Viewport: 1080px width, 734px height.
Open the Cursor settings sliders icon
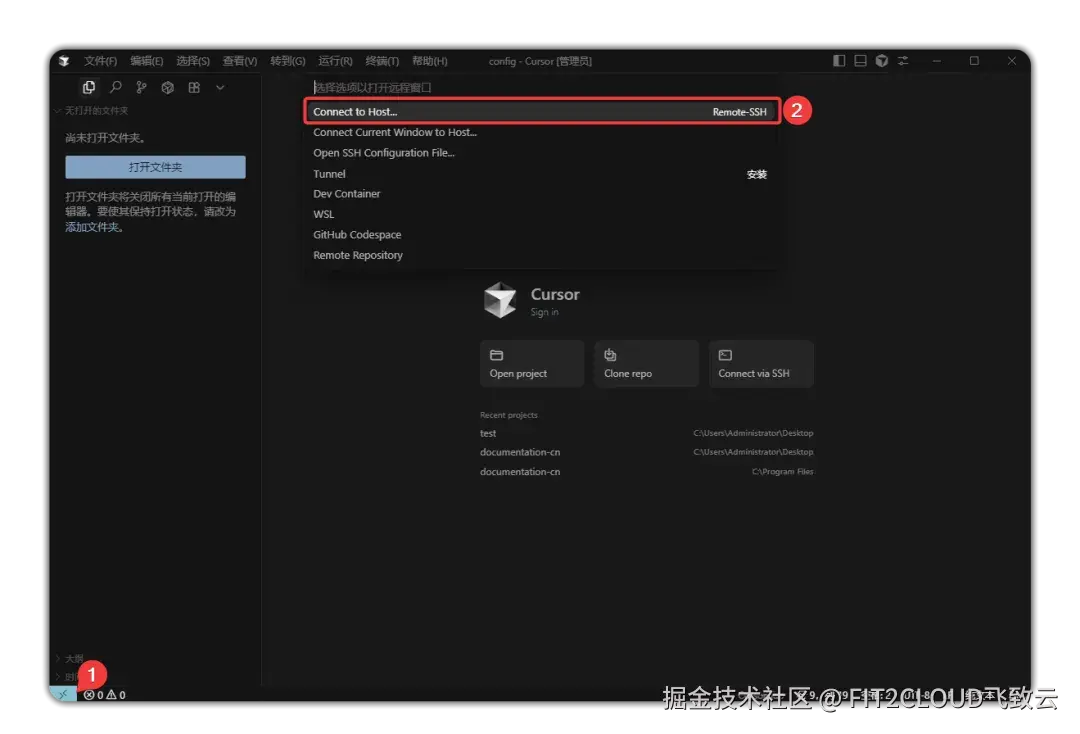[x=903, y=61]
